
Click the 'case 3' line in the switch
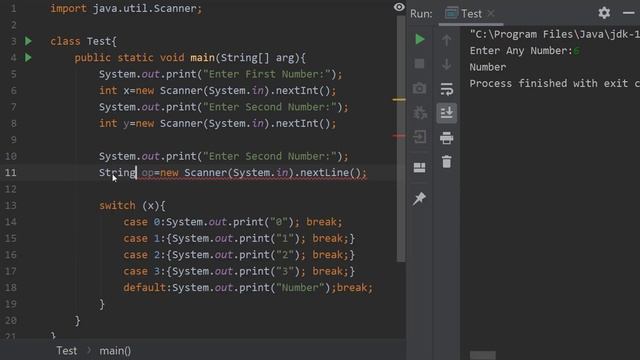tap(239, 271)
